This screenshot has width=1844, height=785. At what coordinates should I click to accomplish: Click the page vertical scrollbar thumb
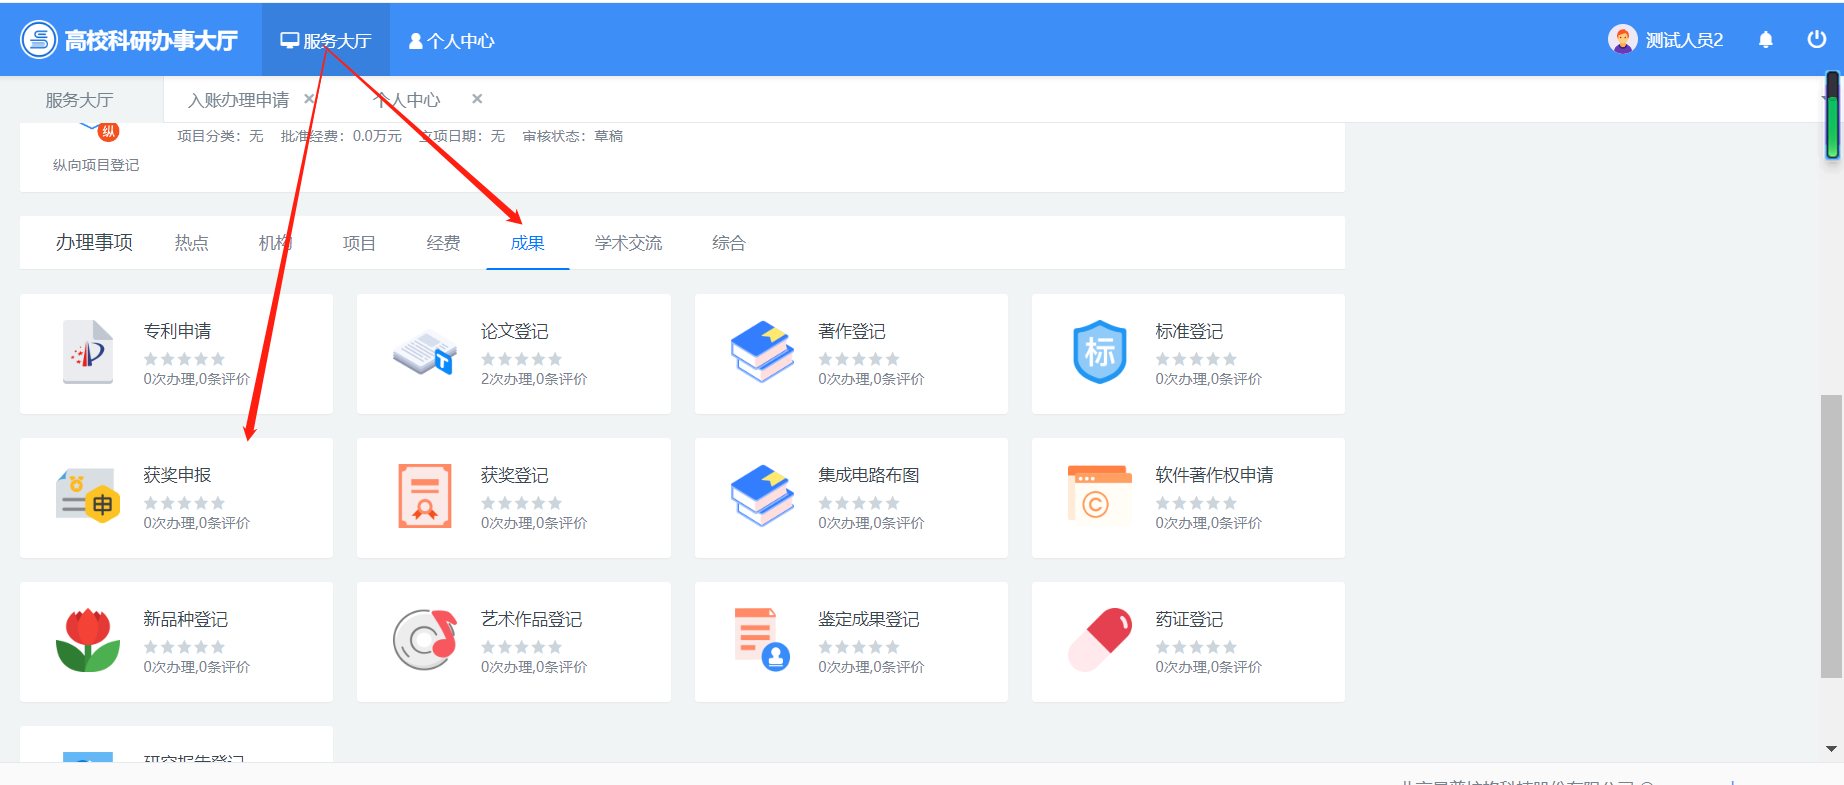[1830, 536]
